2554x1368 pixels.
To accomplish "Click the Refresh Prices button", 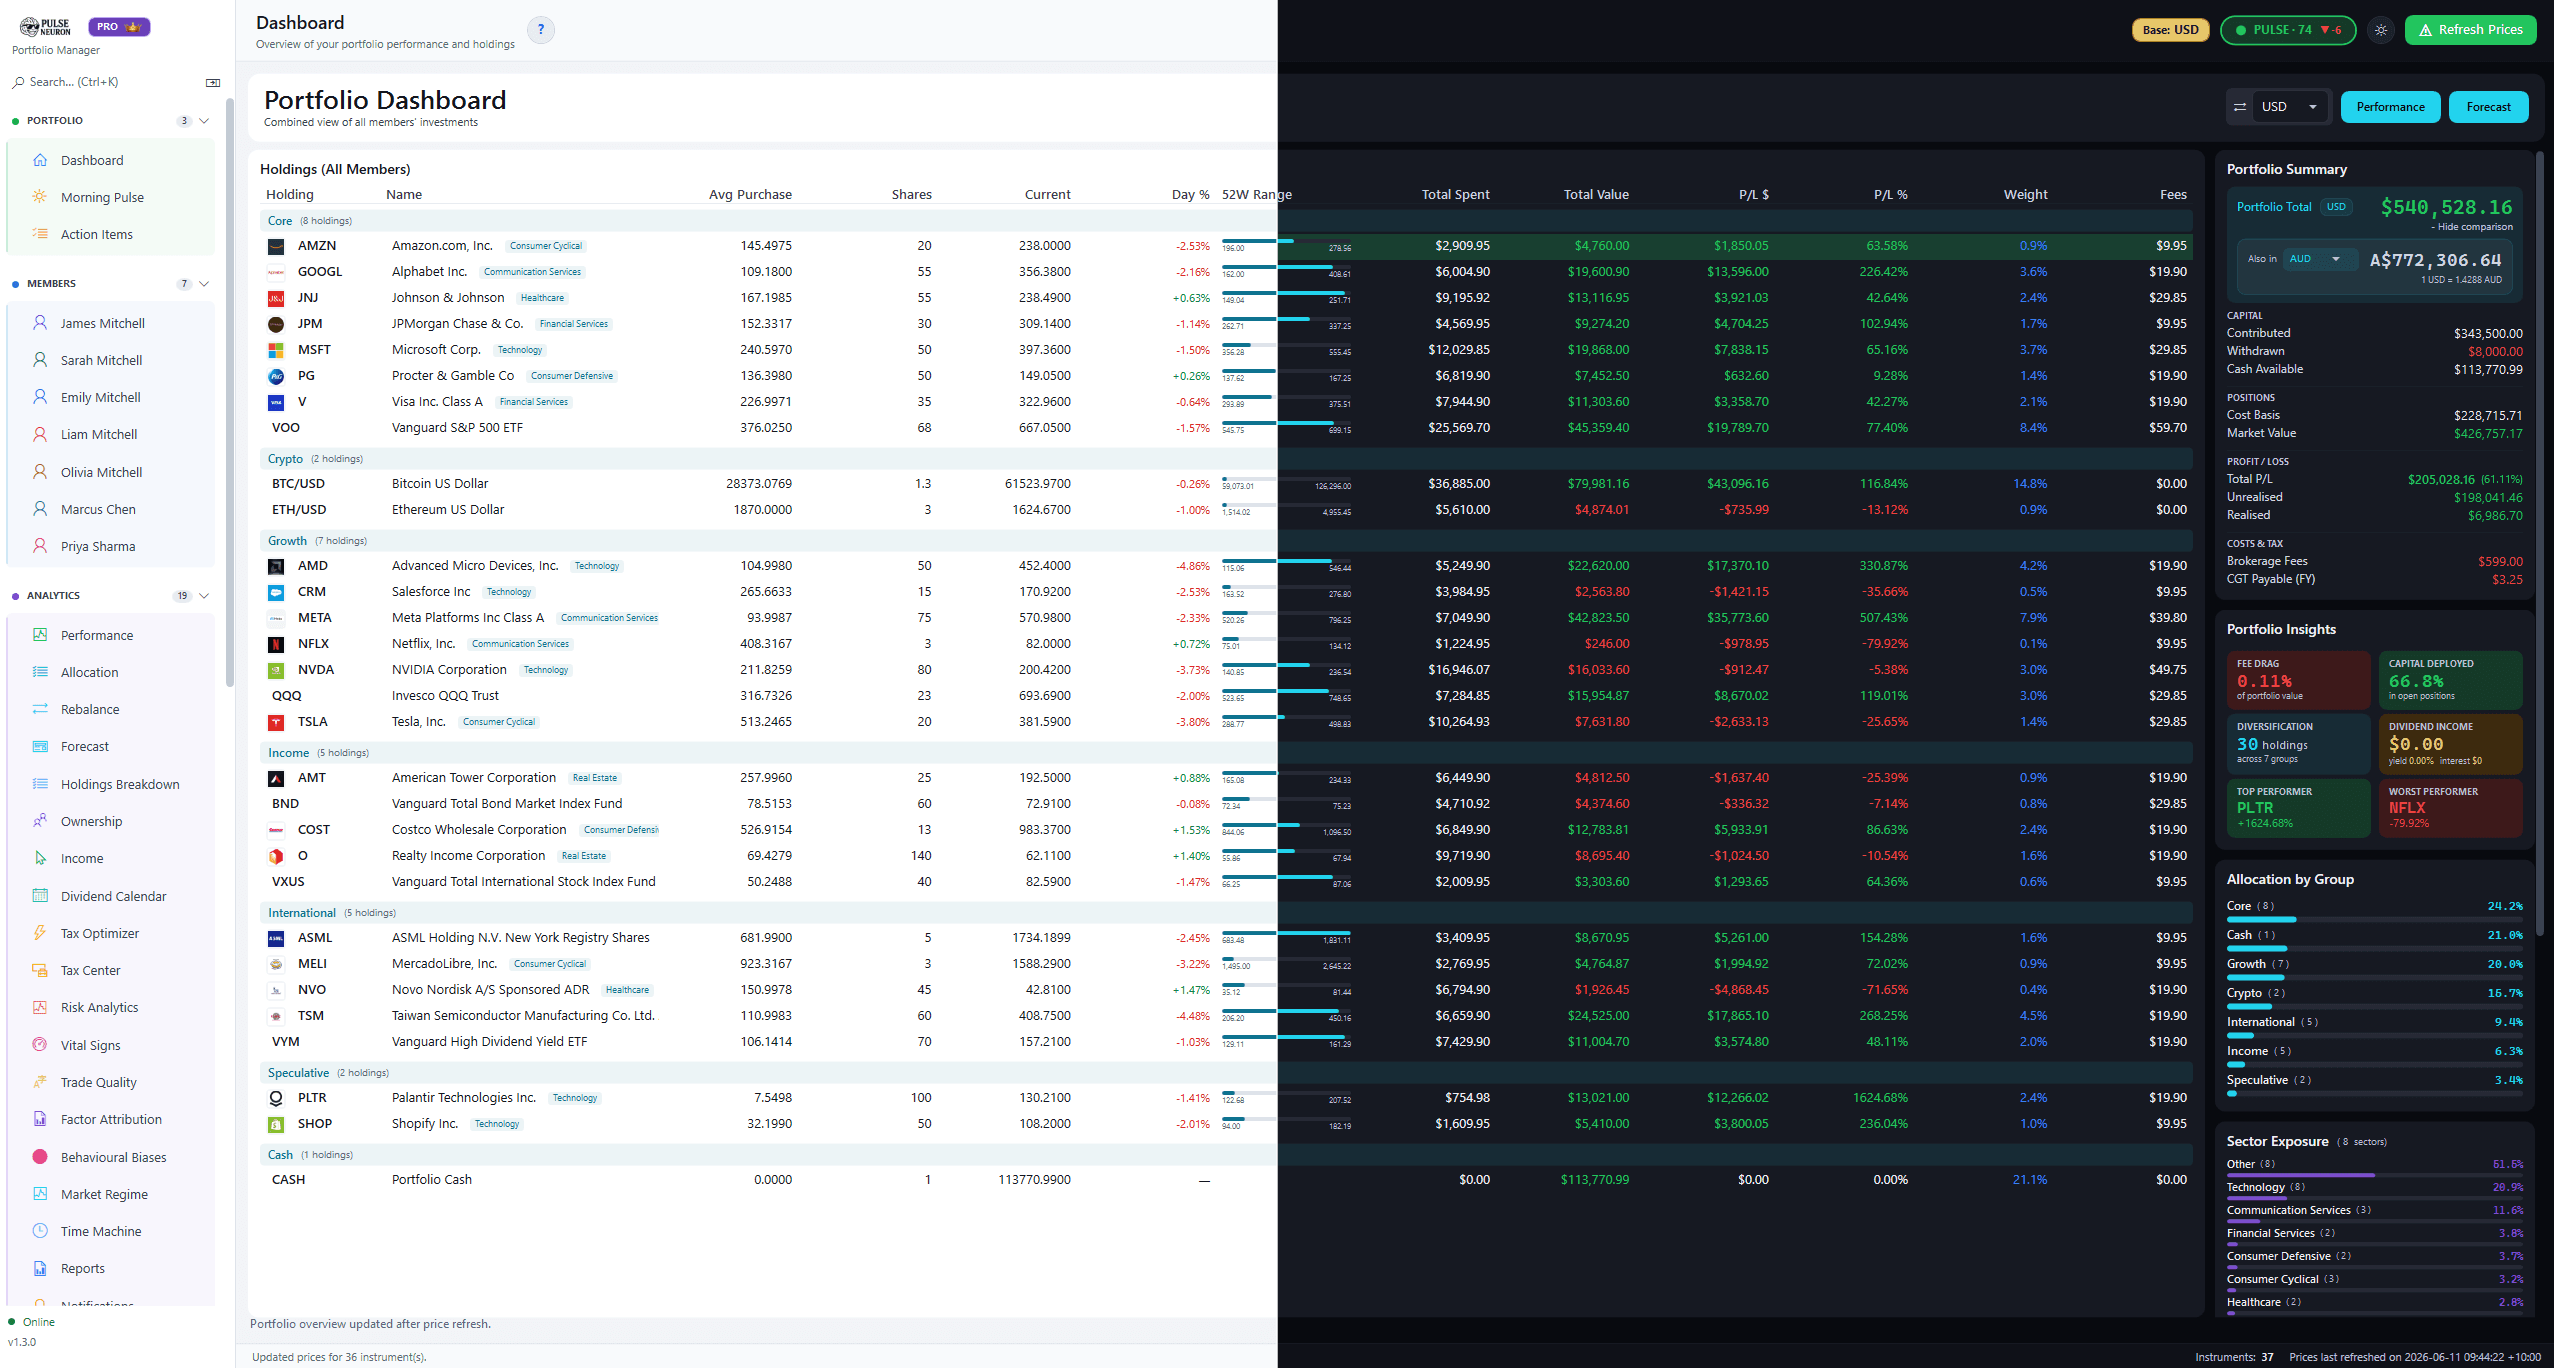I will click(x=2470, y=30).
